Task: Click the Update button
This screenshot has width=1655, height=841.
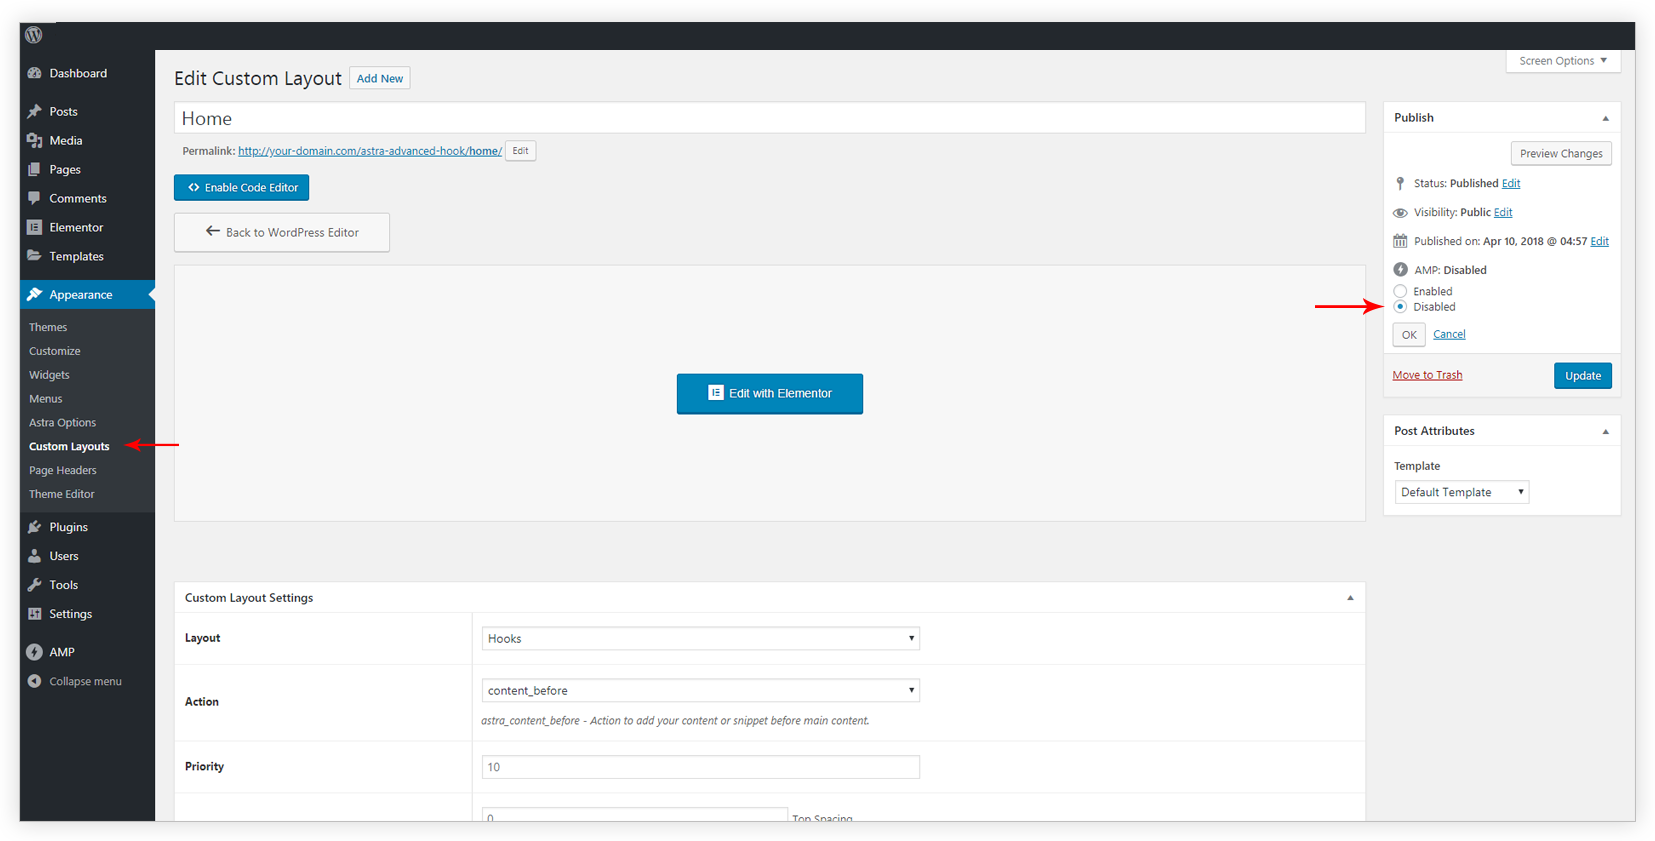Action: pyautogui.click(x=1583, y=376)
